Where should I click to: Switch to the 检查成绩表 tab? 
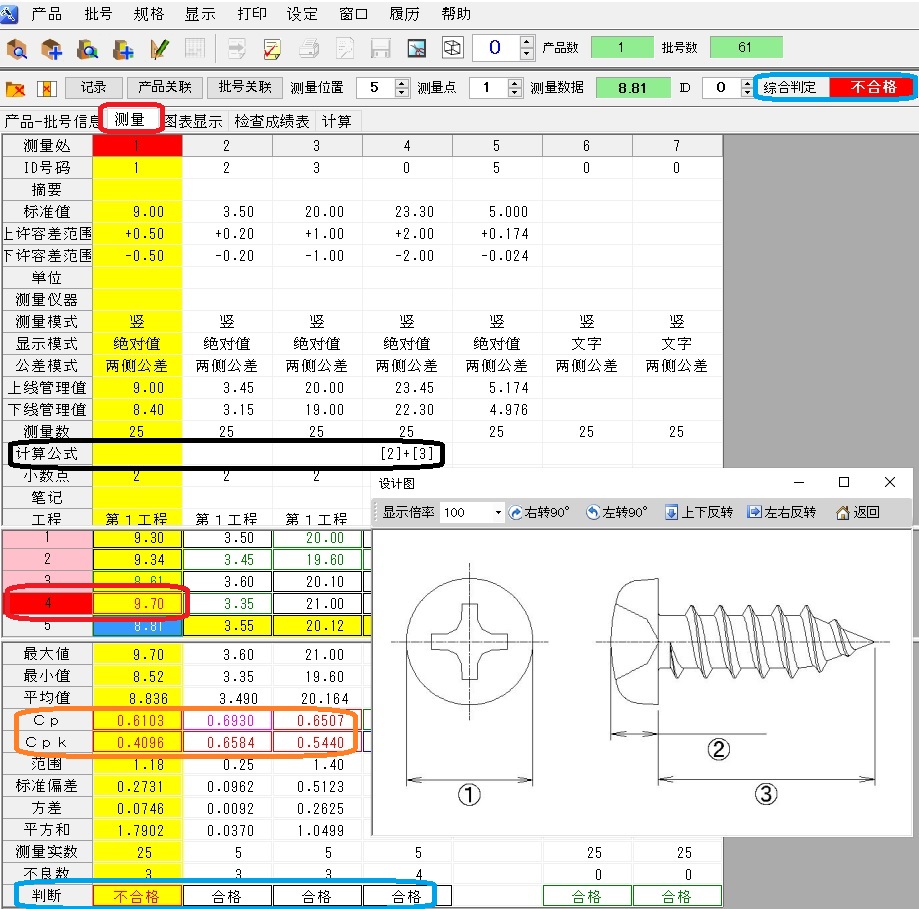(x=271, y=121)
